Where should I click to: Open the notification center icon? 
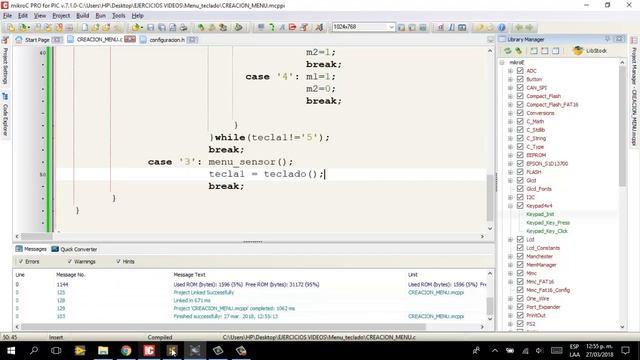click(625, 350)
